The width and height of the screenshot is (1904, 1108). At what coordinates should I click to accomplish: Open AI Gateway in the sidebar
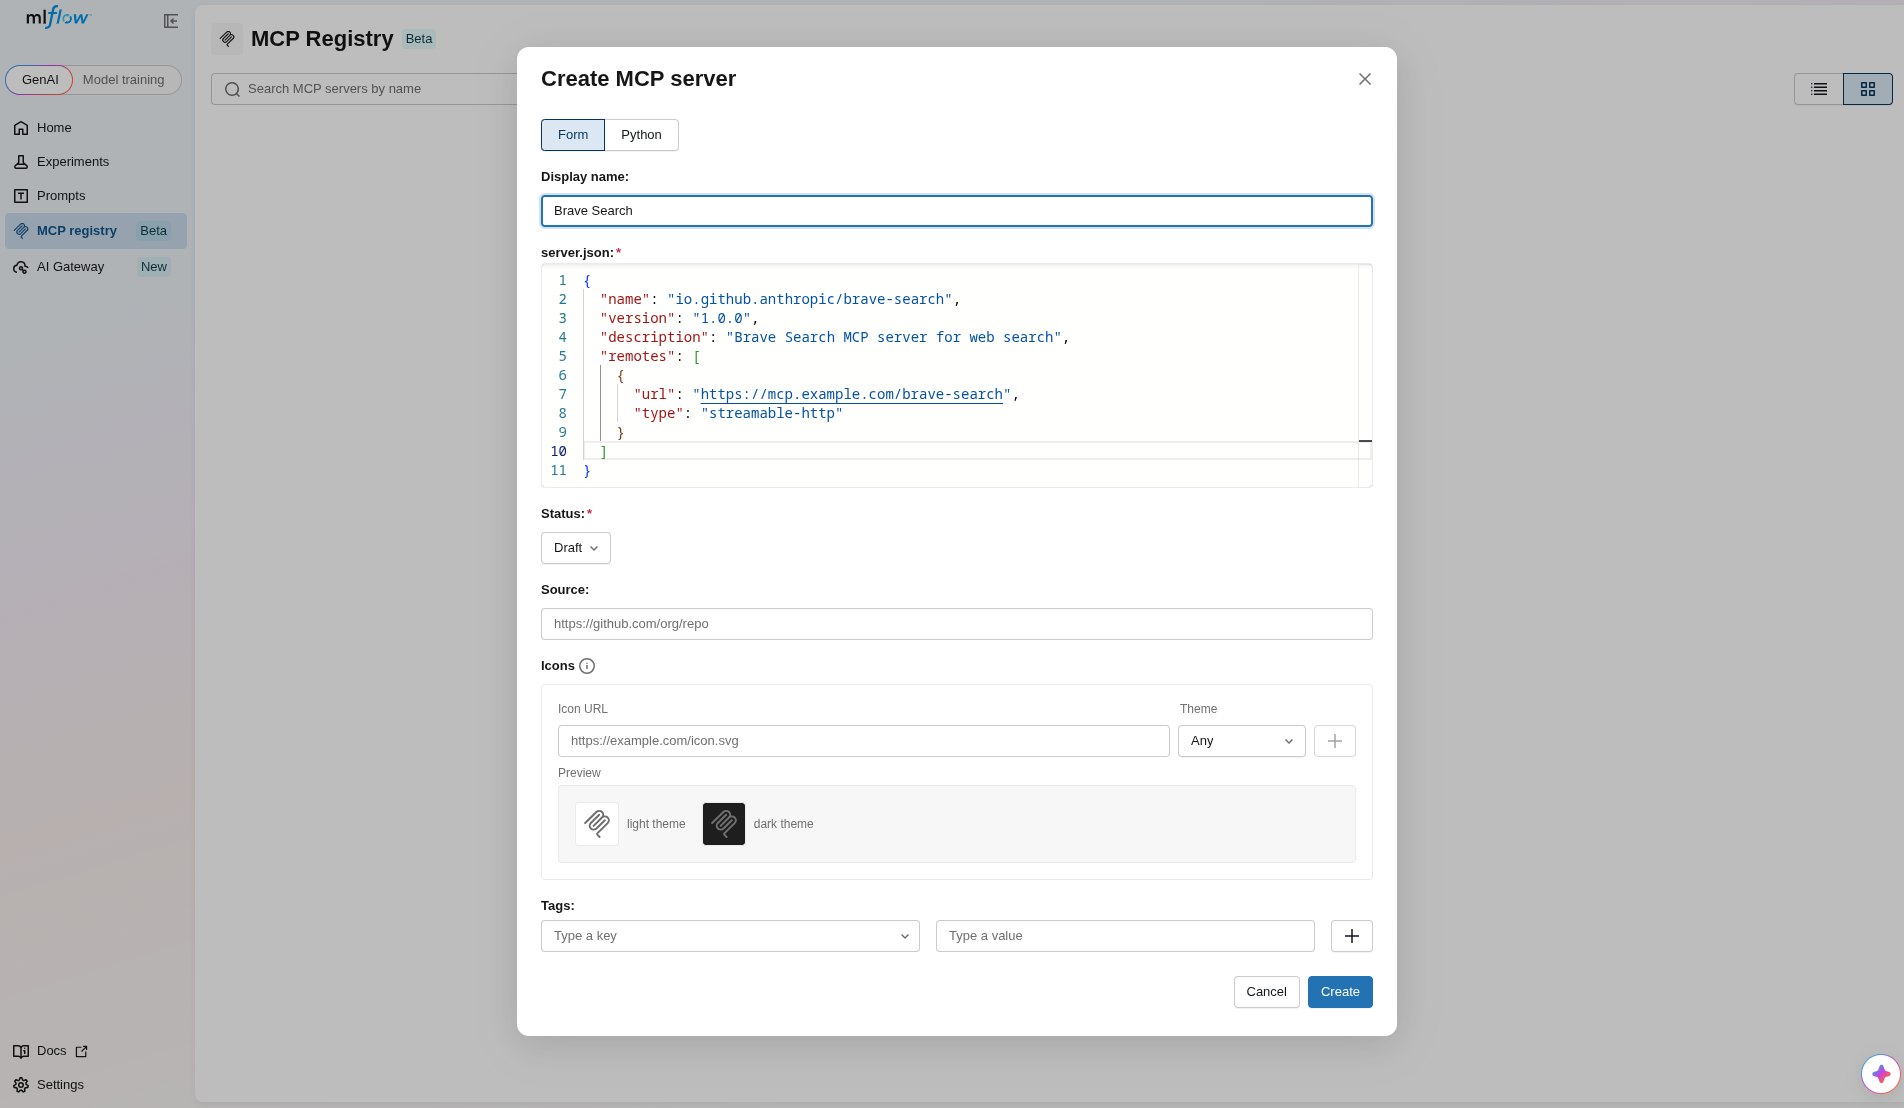96,267
